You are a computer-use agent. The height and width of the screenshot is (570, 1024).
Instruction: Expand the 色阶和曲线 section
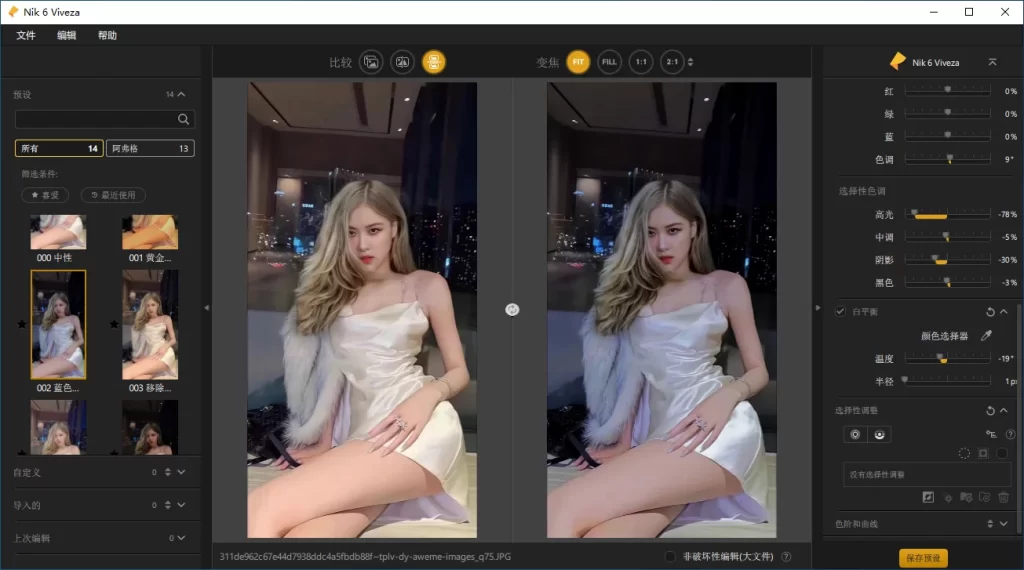point(1004,523)
